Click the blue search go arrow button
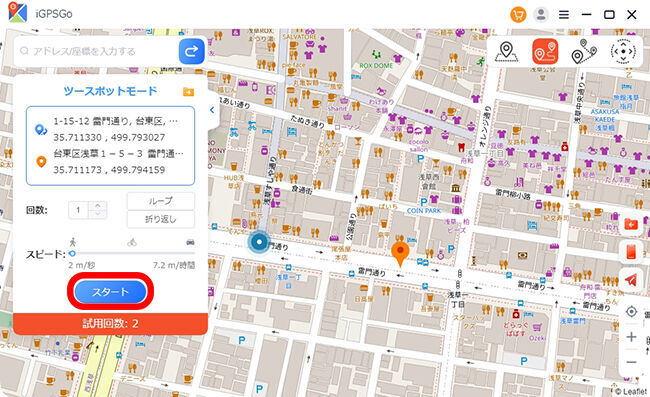The image size is (650, 397). point(192,51)
